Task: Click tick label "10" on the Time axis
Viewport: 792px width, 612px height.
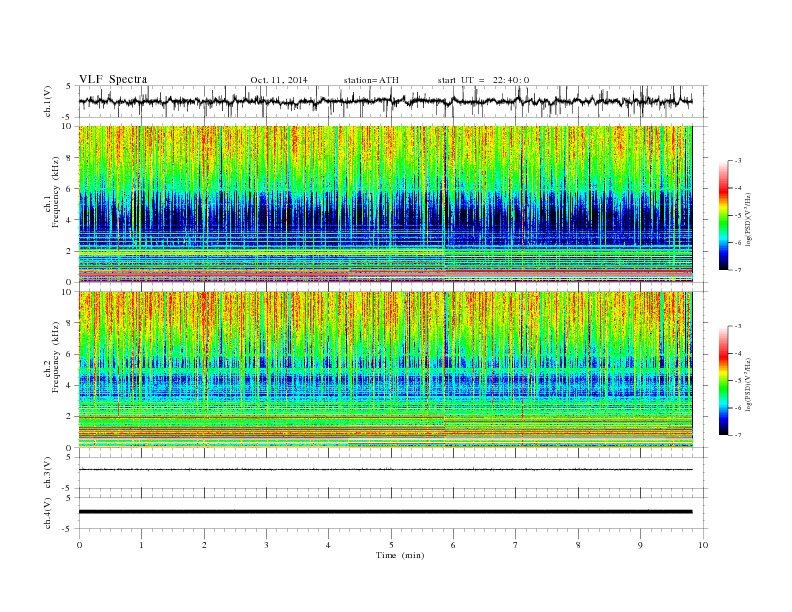Action: 703,545
